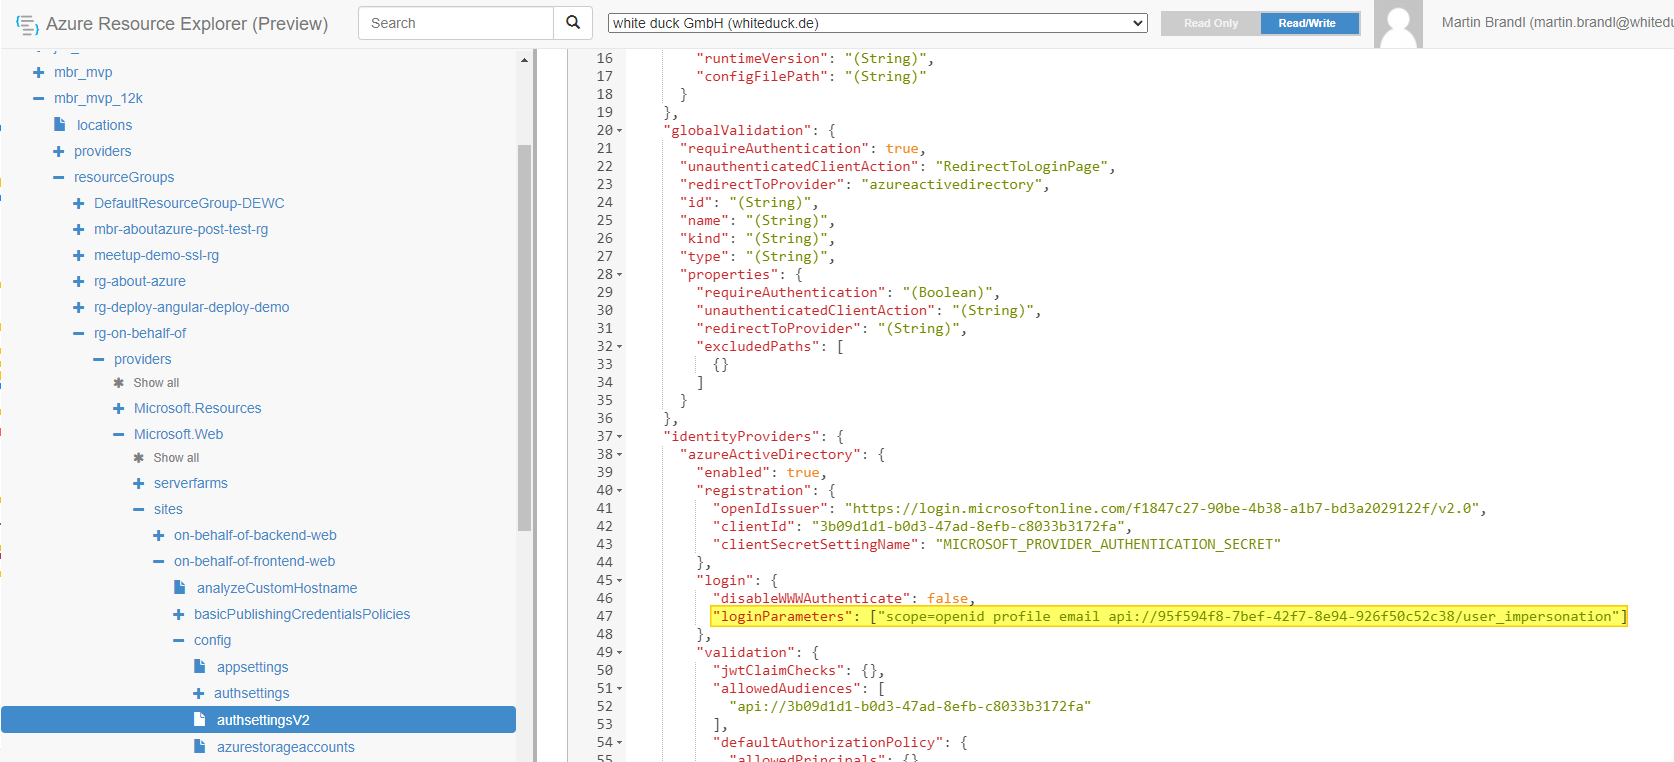This screenshot has width=1674, height=762.
Task: Expand basicPublishingCredentialsPolicies plus icon
Action: pos(179,614)
